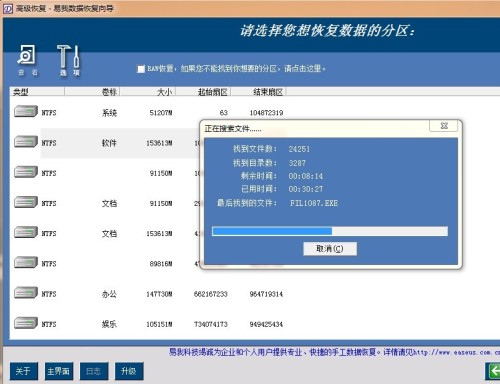Click the 正在搜索文件 dialog title
Screen dimensions: 500x384
(233, 129)
